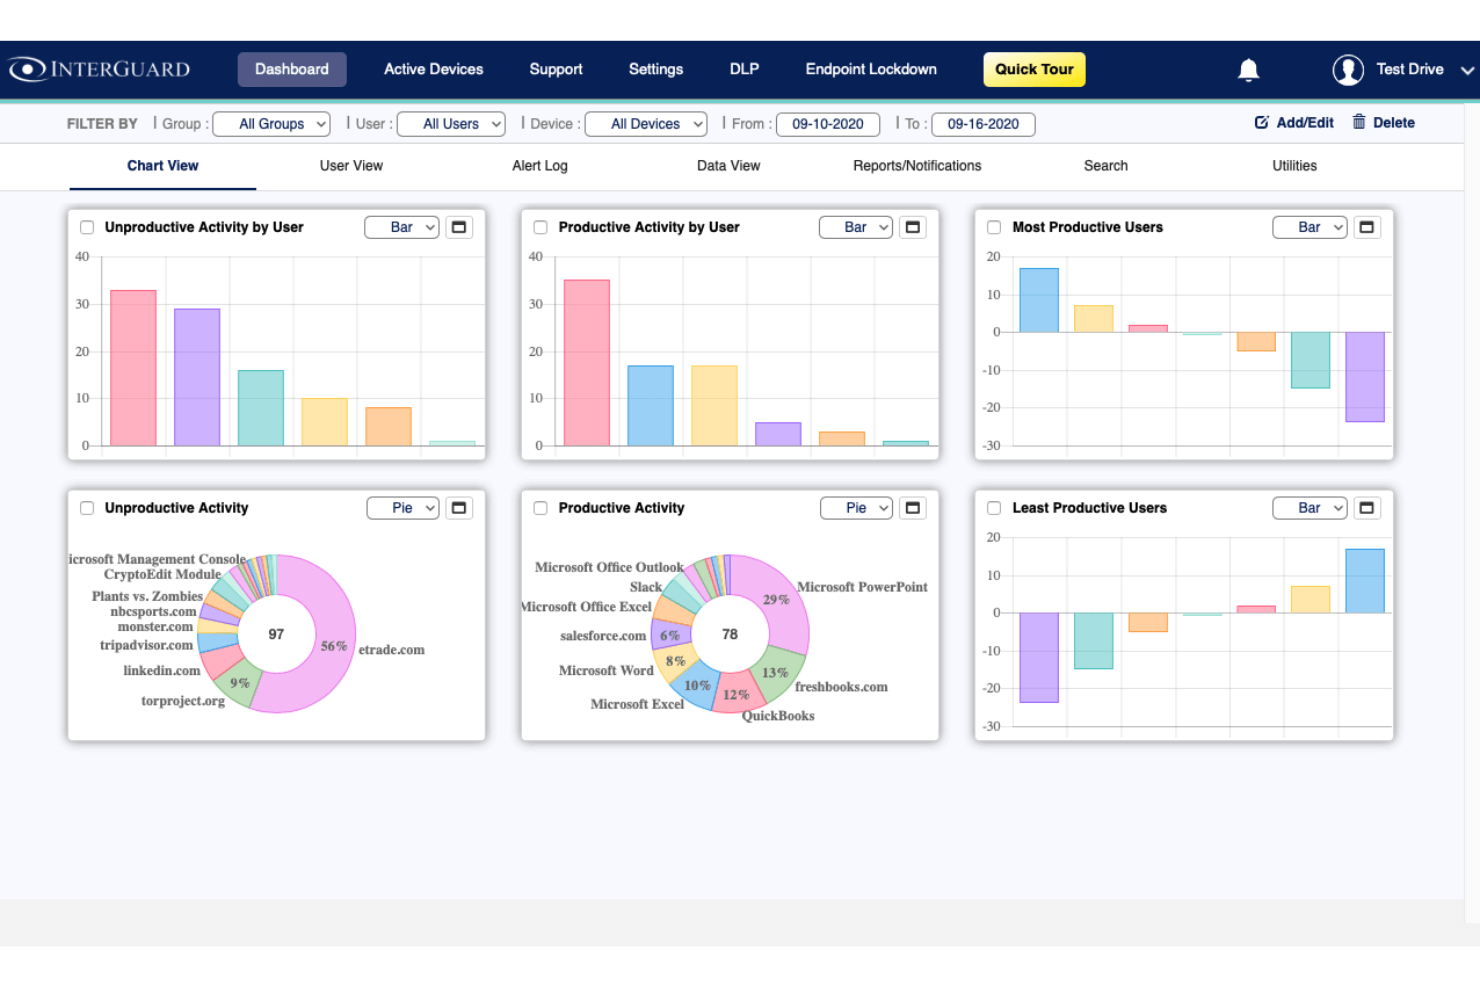Change the Unproductive Activity chart type from Pie

tap(403, 508)
